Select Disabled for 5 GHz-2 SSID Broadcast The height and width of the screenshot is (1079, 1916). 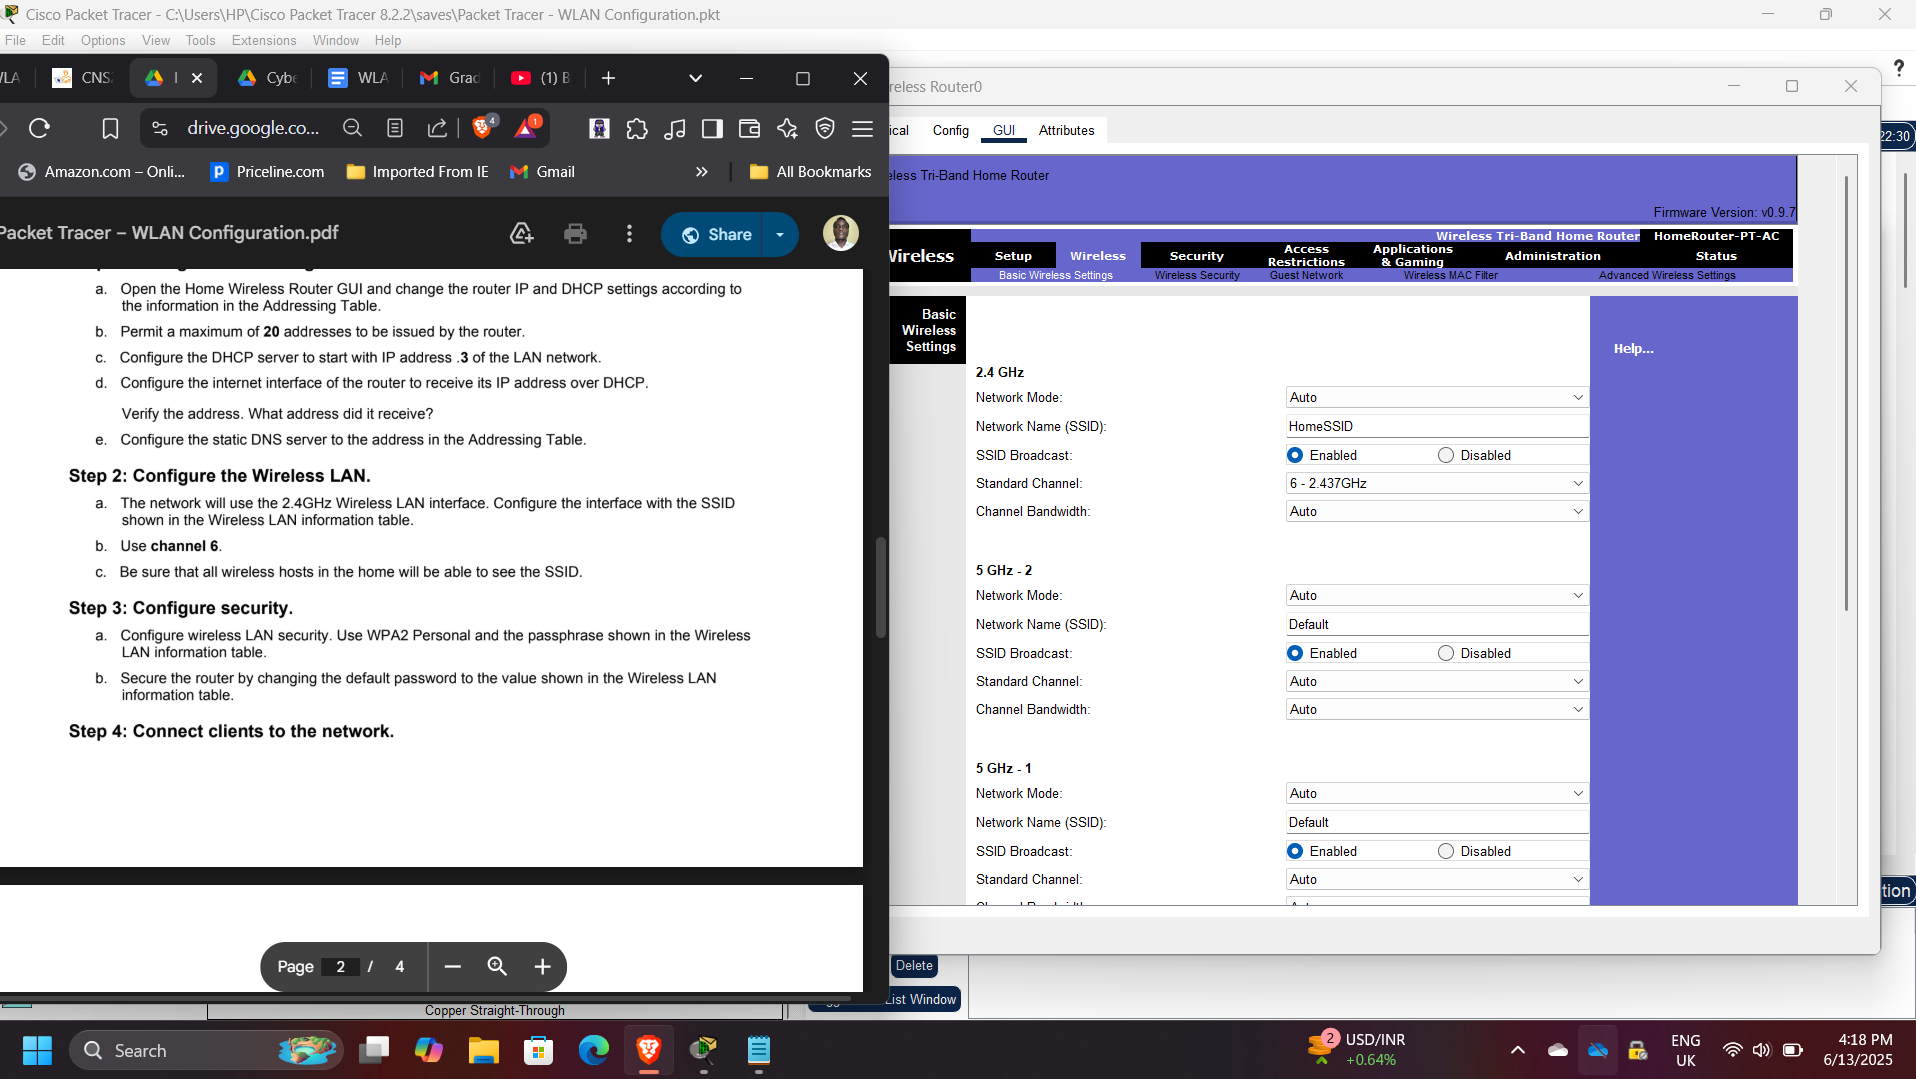pos(1447,652)
